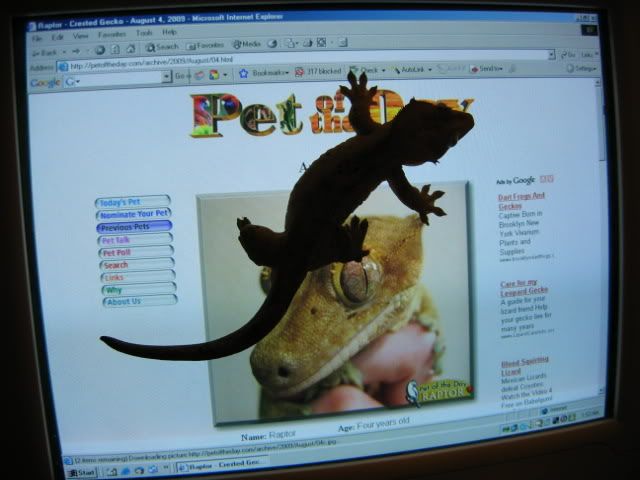Expand the Google search box dropdown
640x480 pixels.
click(166, 76)
